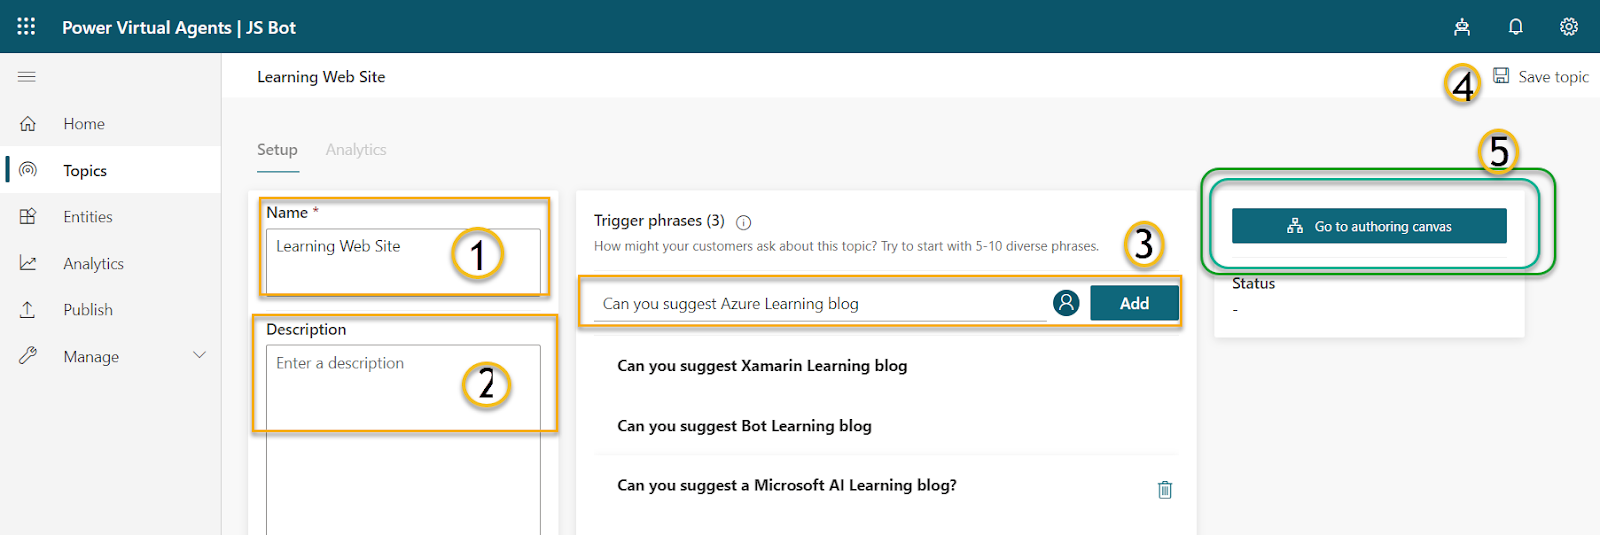Viewport: 1600px width, 535px height.
Task: Click the trigger phrases info icon
Action: click(743, 222)
